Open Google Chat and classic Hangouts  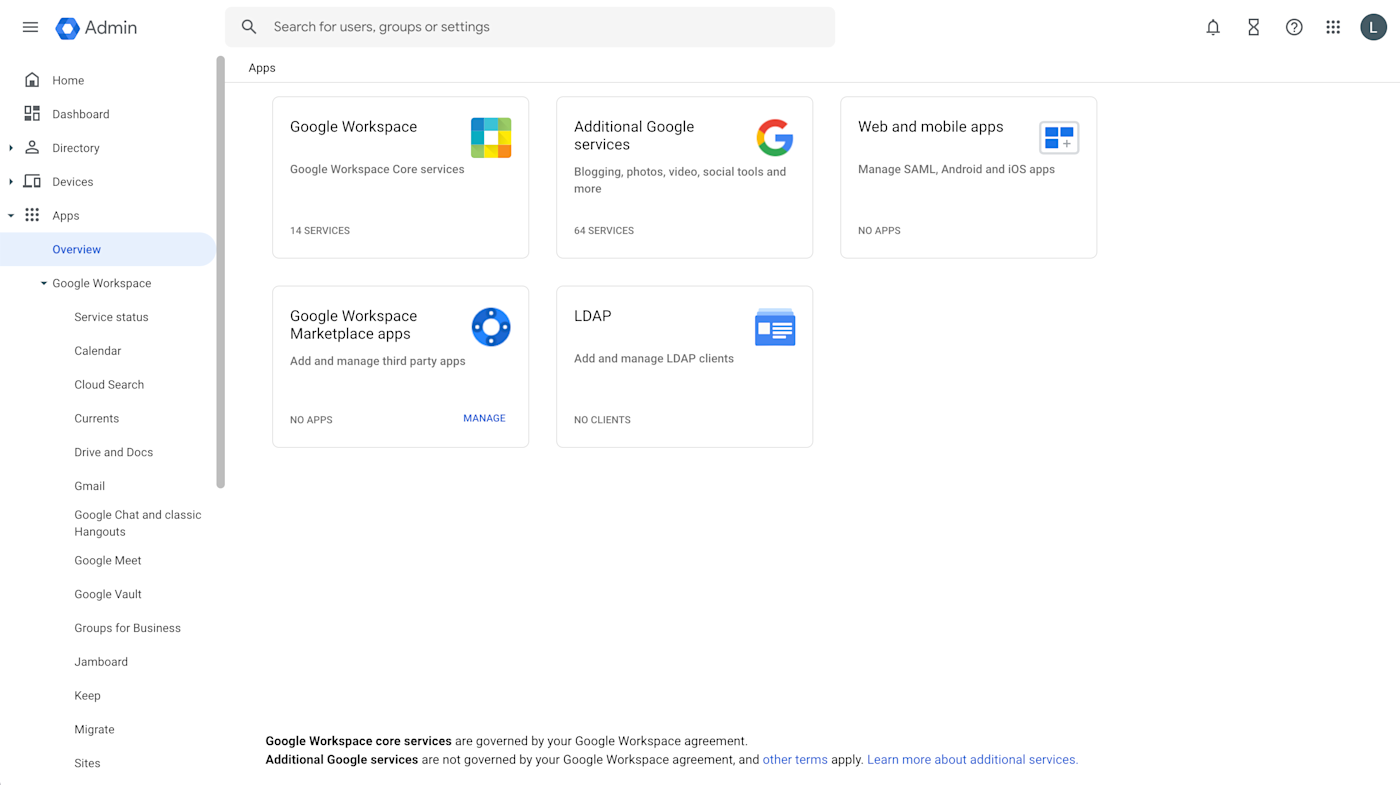click(x=138, y=523)
